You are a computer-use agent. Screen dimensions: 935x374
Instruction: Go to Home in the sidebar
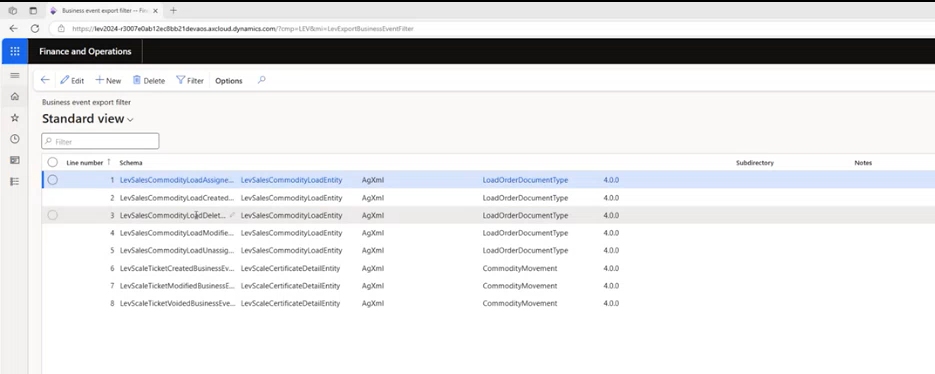tap(15, 97)
